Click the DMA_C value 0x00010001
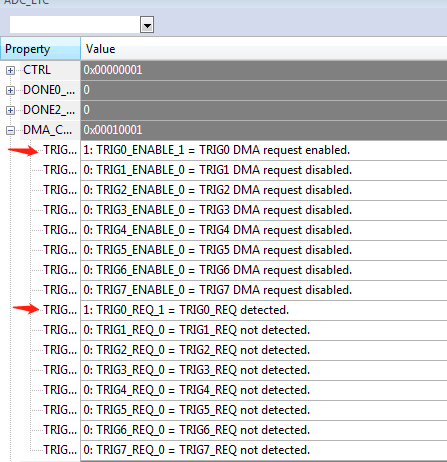447x462 pixels. pos(113,130)
